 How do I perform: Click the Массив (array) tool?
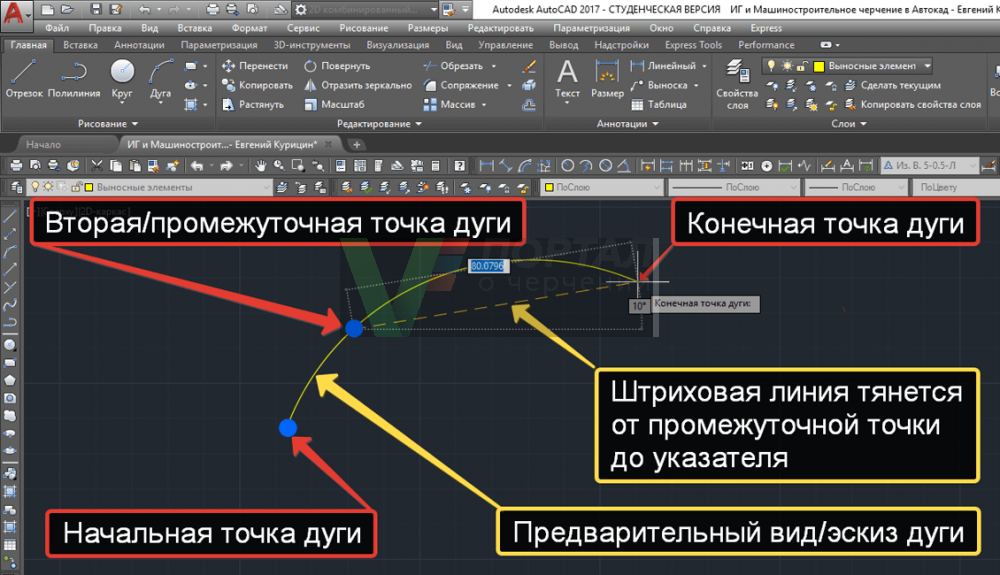[450, 105]
